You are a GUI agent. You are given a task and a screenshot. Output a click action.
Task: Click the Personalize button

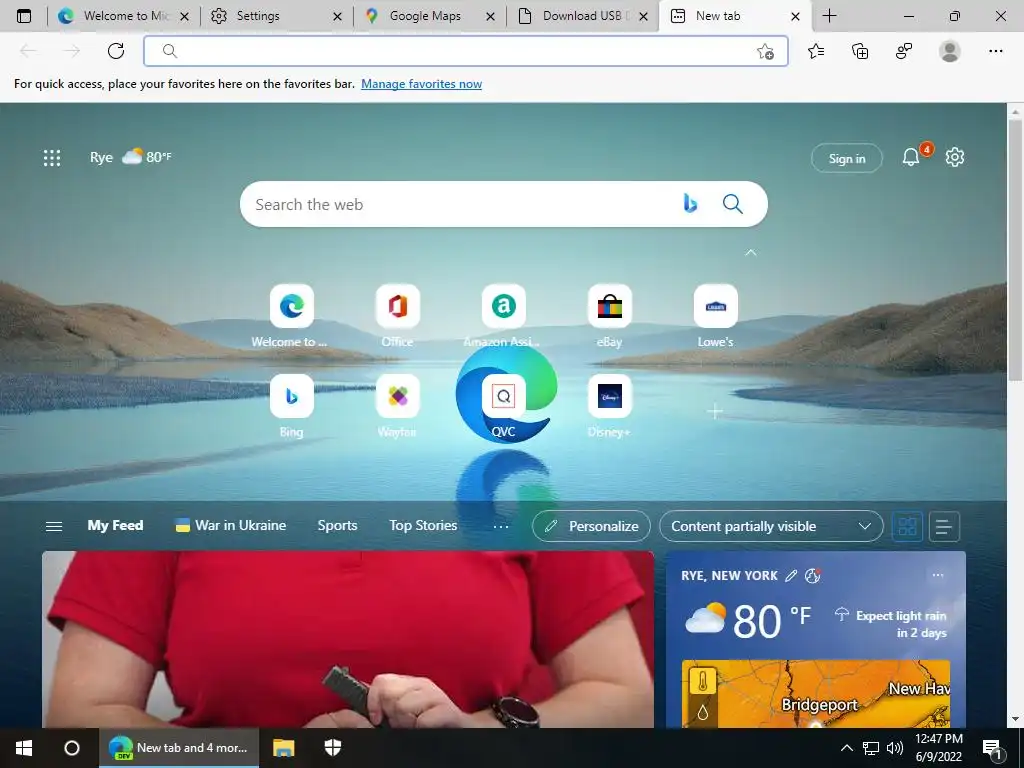pos(591,526)
